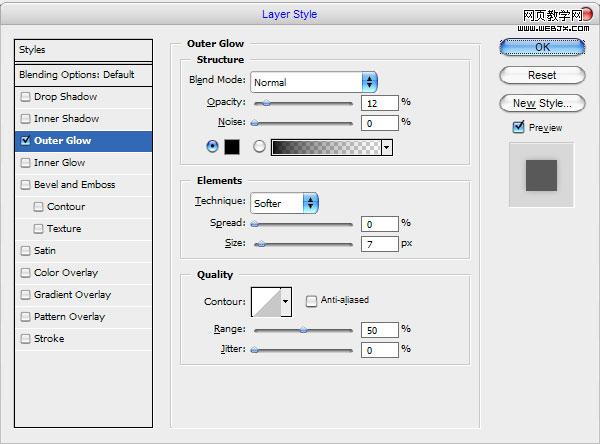Image resolution: width=600 pixels, height=444 pixels.
Task: Open the gradient picker dropdown arrow
Action: (x=386, y=147)
